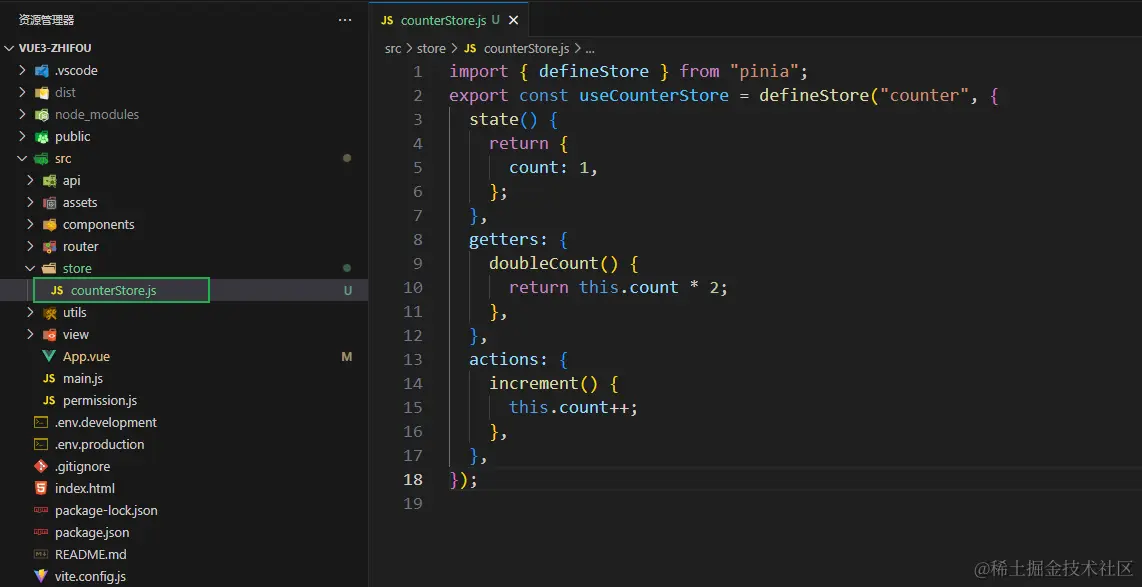Screen dimensions: 1142x587
Task: Click the api folder icon
Action: pyautogui.click(x=50, y=181)
